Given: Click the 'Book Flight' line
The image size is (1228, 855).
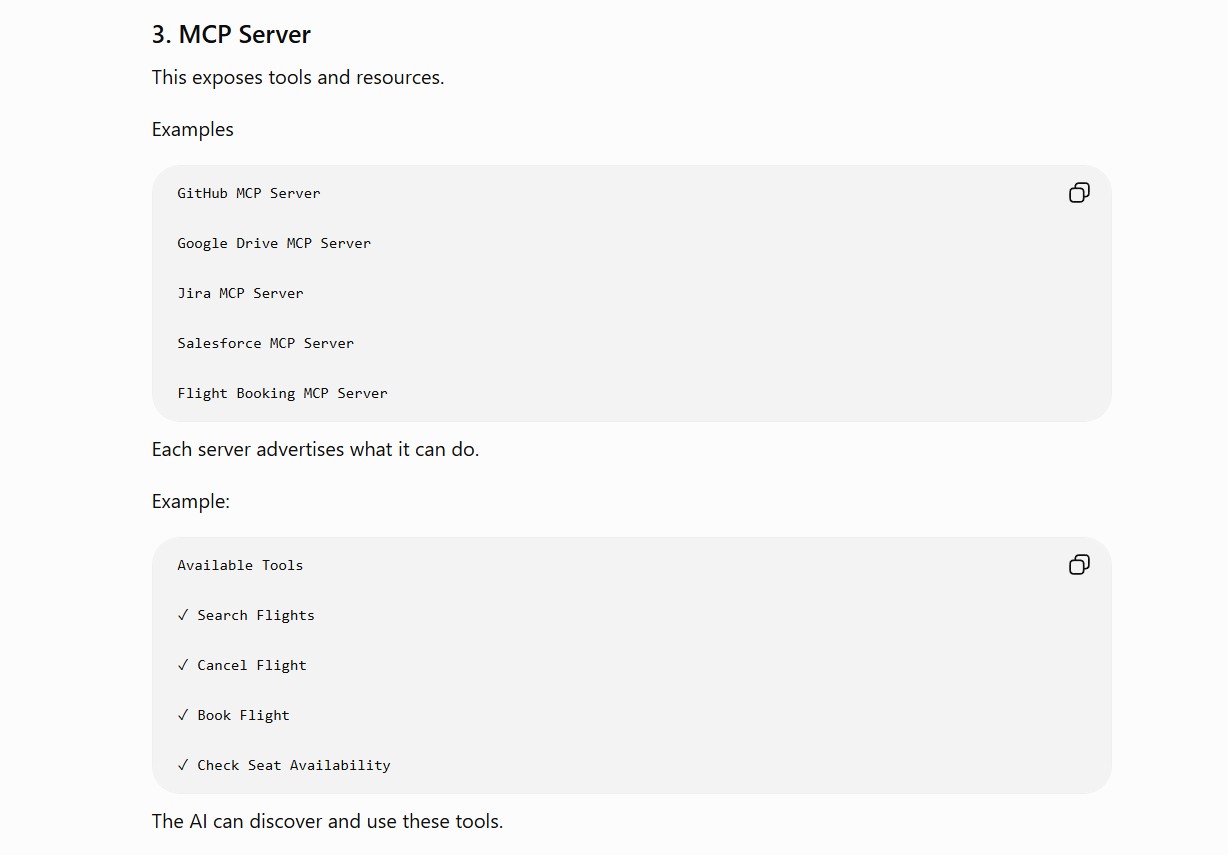Looking at the screenshot, I should pos(233,715).
